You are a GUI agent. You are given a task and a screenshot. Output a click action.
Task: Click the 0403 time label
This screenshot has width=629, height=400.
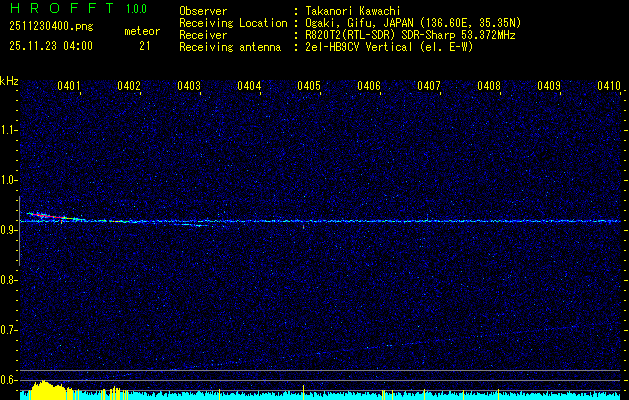coord(189,87)
